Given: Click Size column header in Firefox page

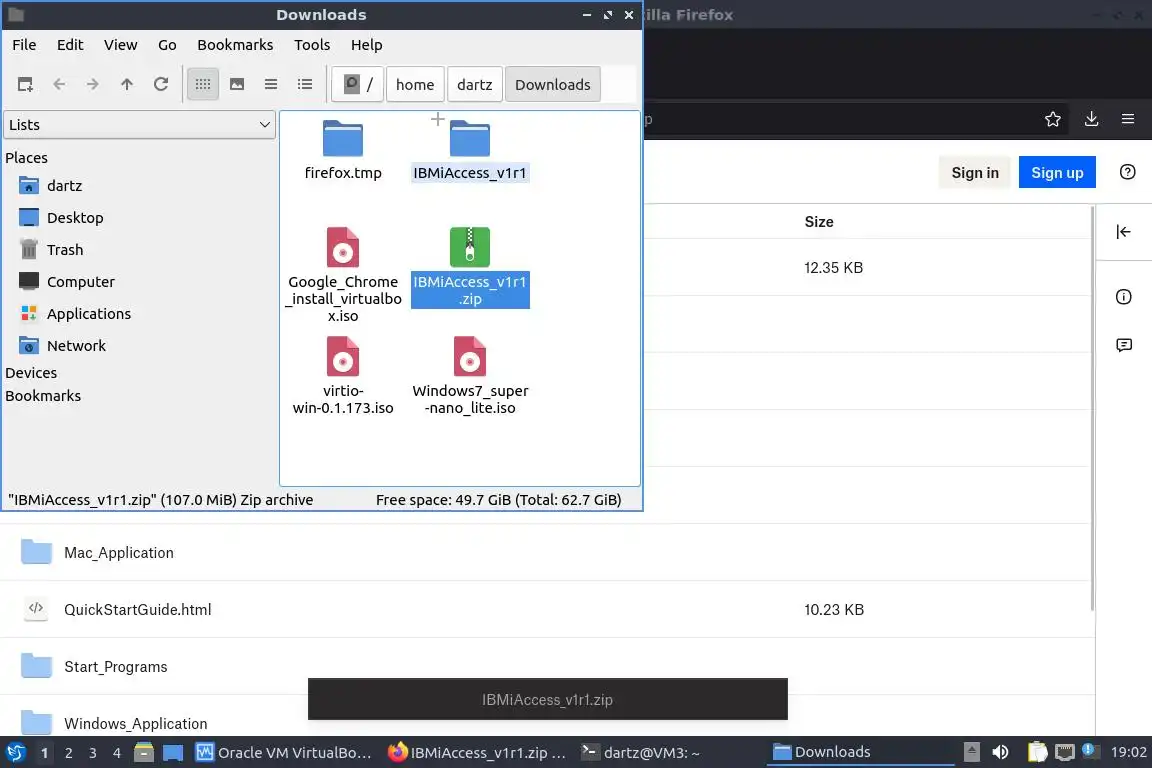Looking at the screenshot, I should tap(818, 222).
